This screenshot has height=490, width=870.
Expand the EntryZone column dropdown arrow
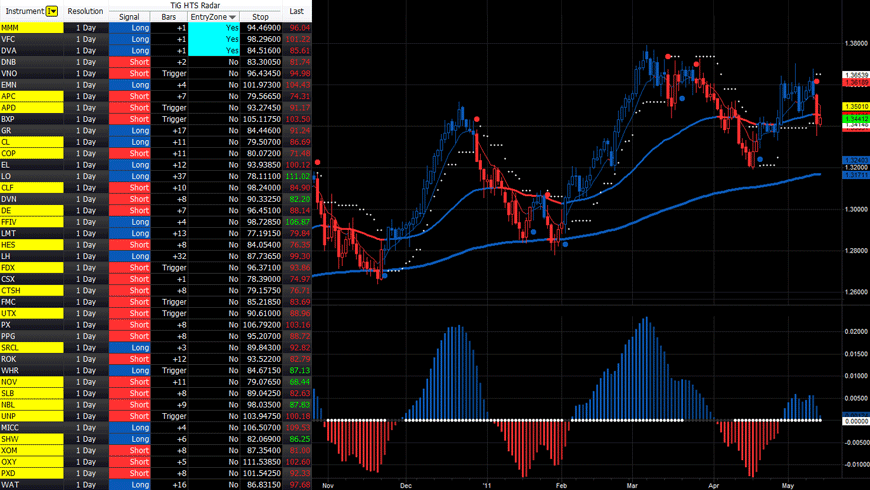pyautogui.click(x=232, y=17)
